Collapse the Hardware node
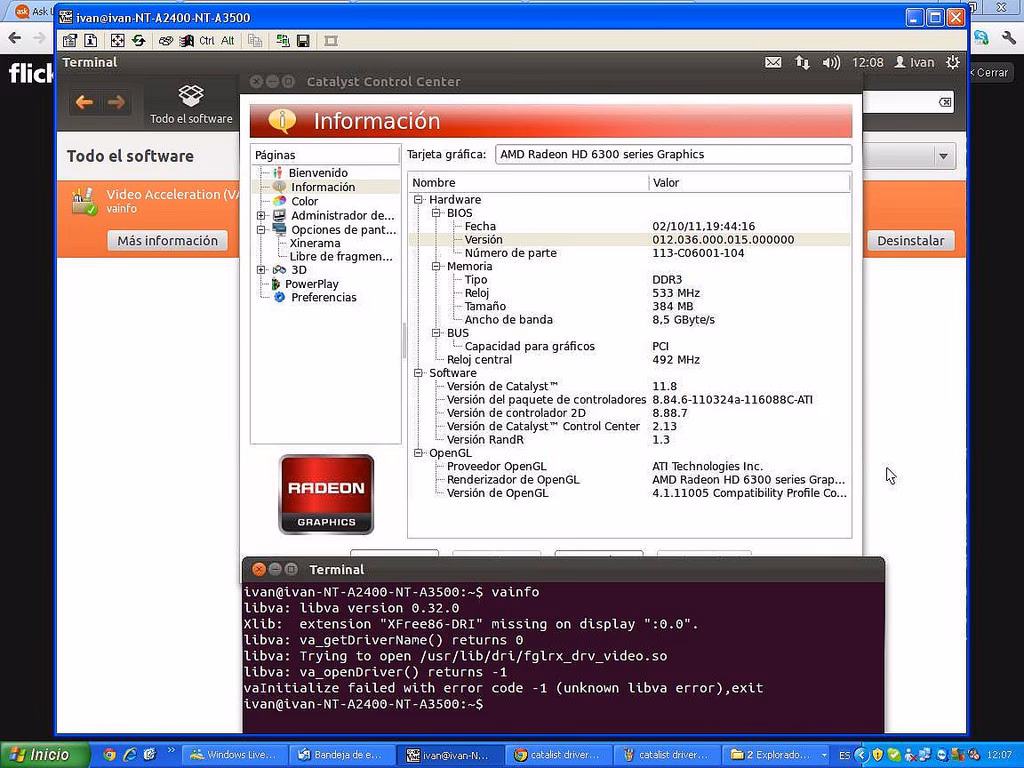The width and height of the screenshot is (1024, 768). [418, 200]
